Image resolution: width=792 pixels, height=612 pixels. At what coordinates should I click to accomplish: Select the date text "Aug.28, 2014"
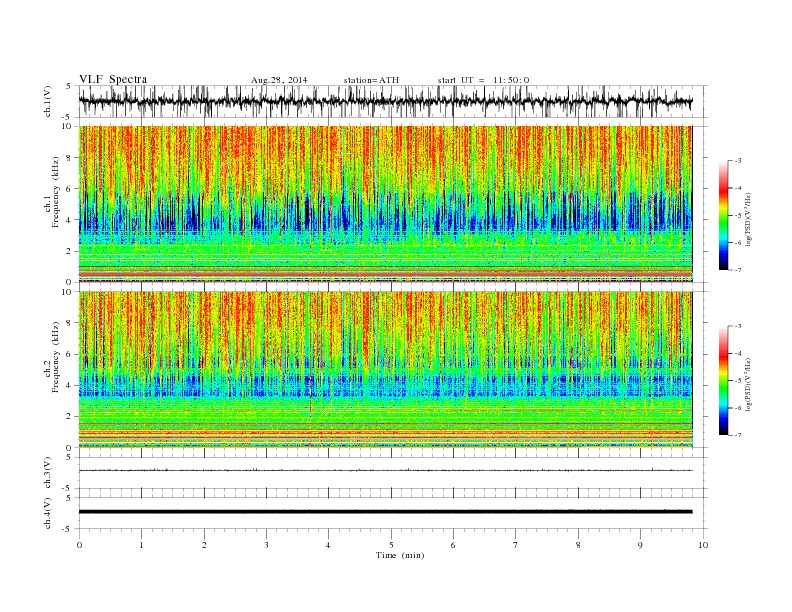point(279,80)
